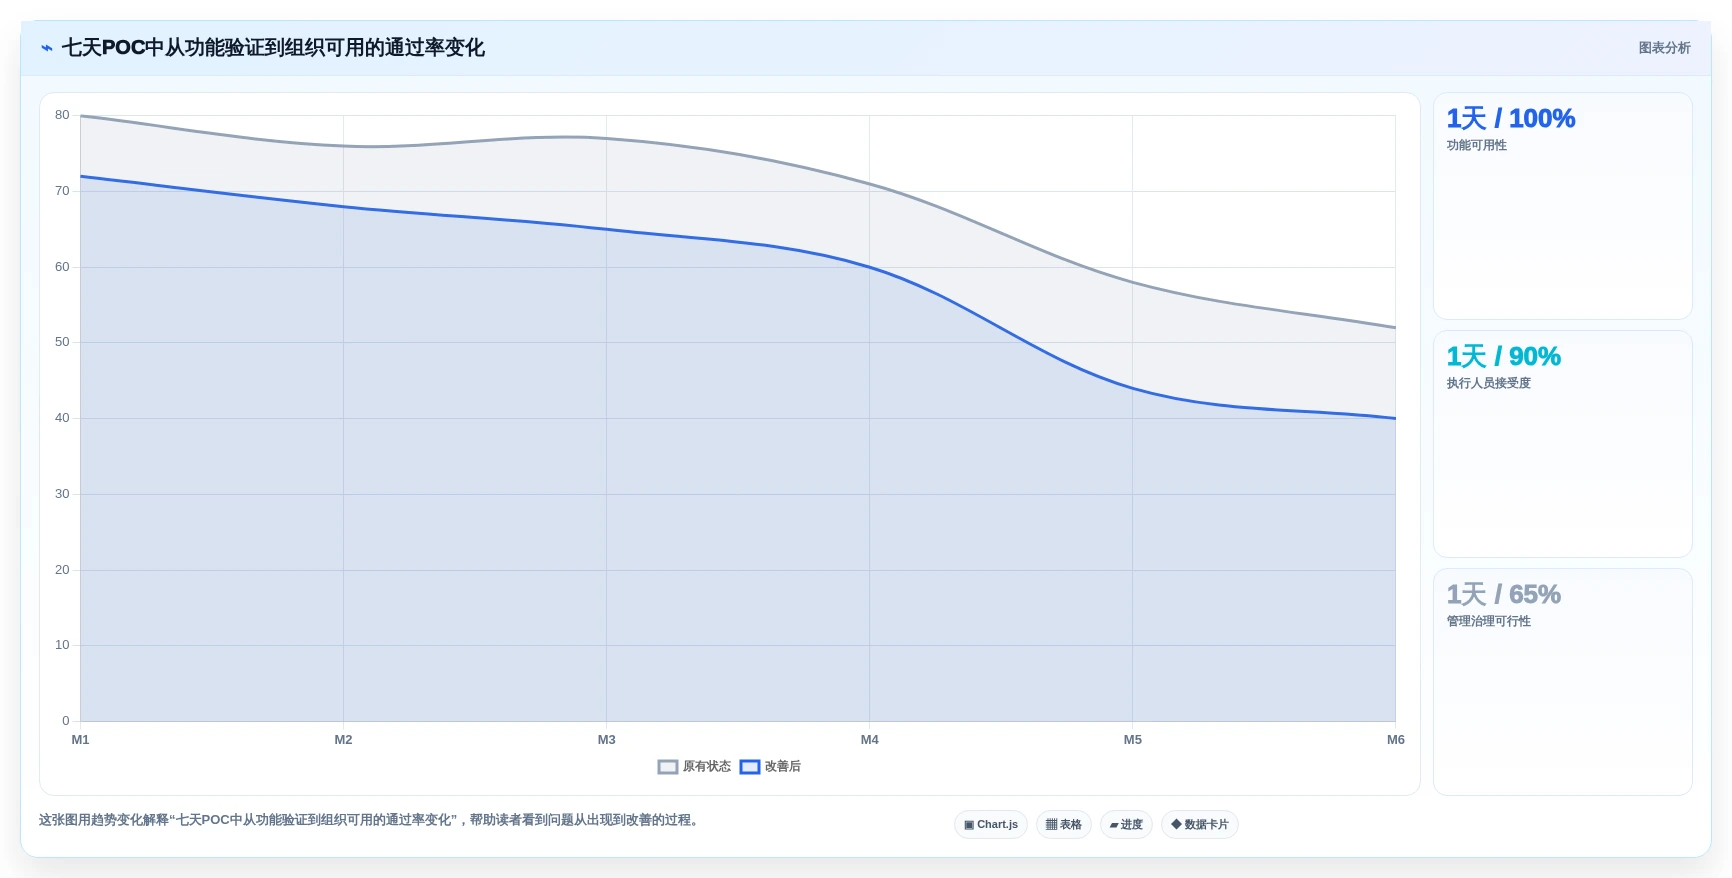Toggle visibility using 改善后 legend label
The width and height of the screenshot is (1732, 878).
783,767
